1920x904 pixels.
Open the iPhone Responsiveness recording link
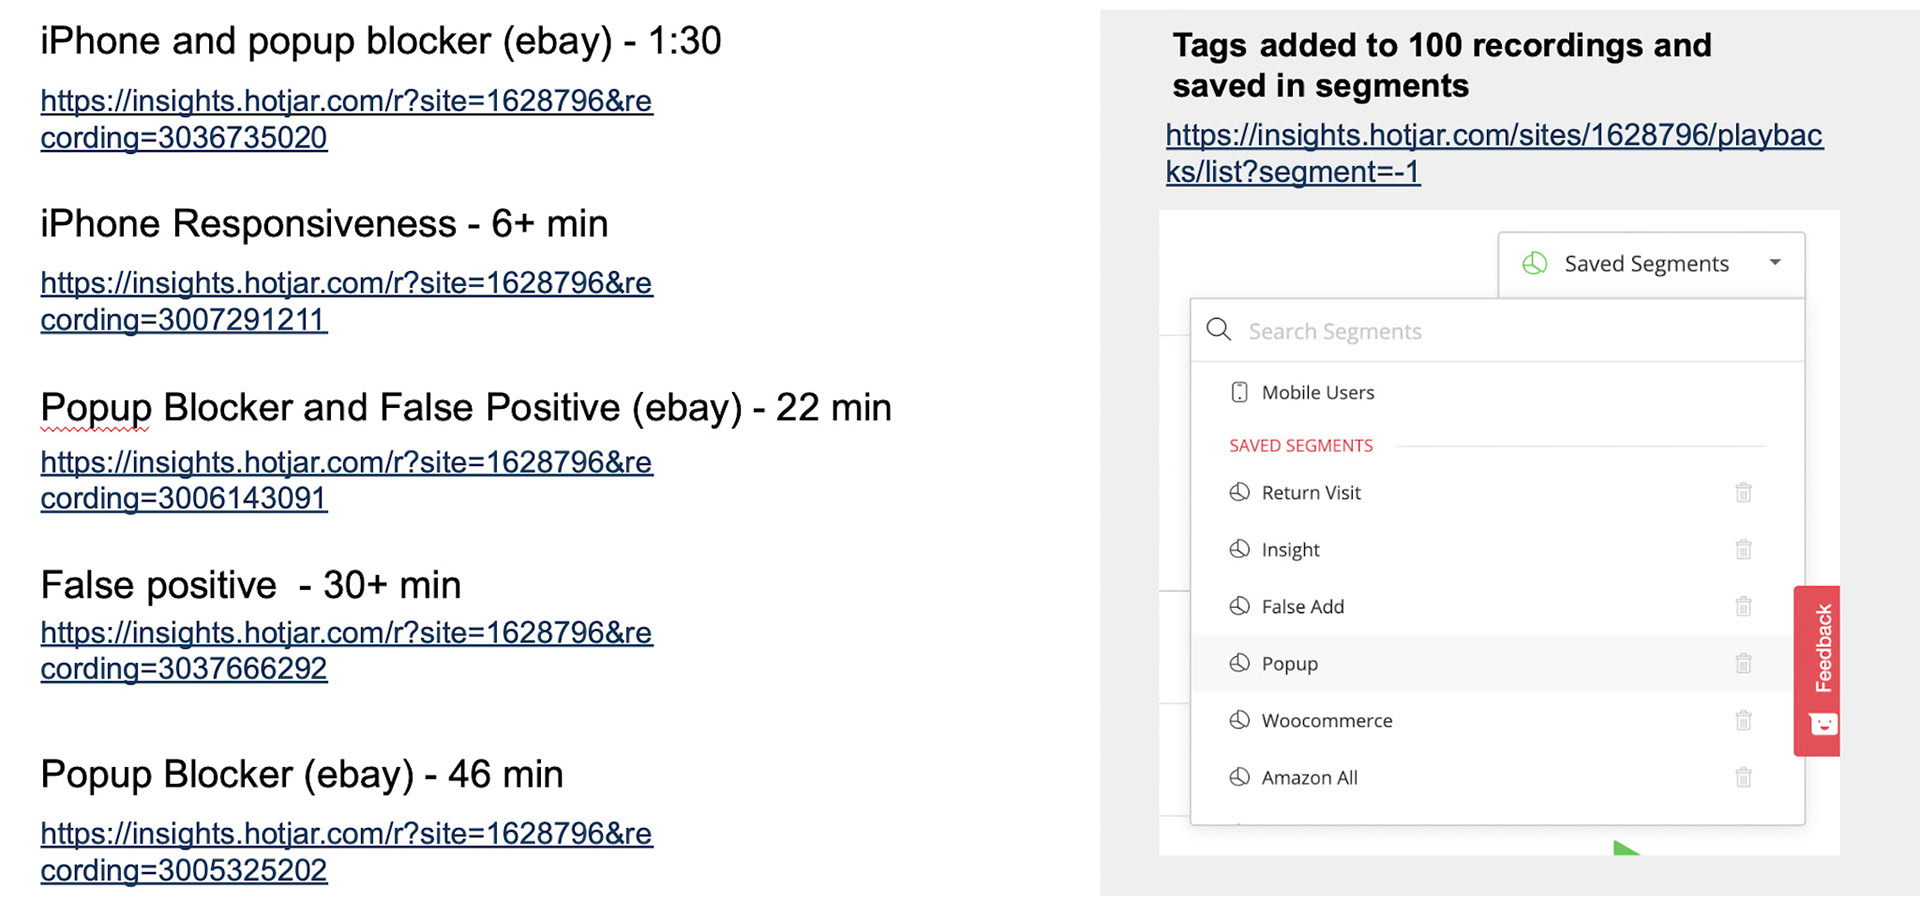(x=346, y=301)
